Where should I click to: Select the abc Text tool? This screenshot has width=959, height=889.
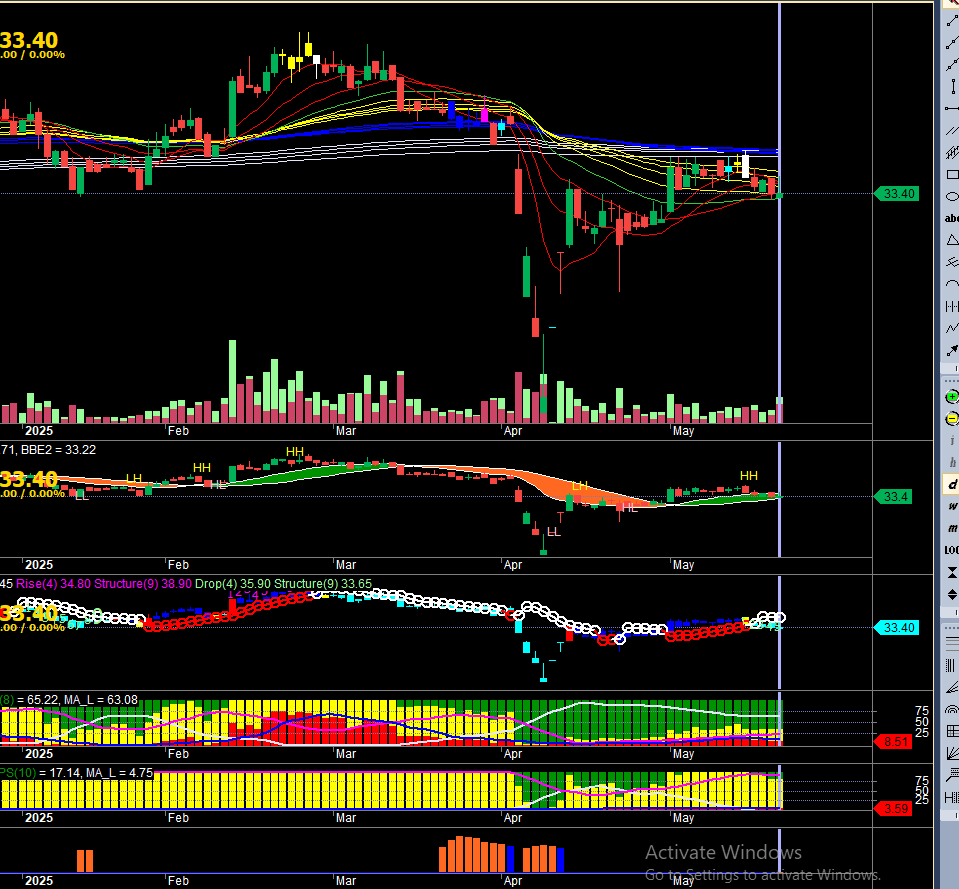click(952, 218)
